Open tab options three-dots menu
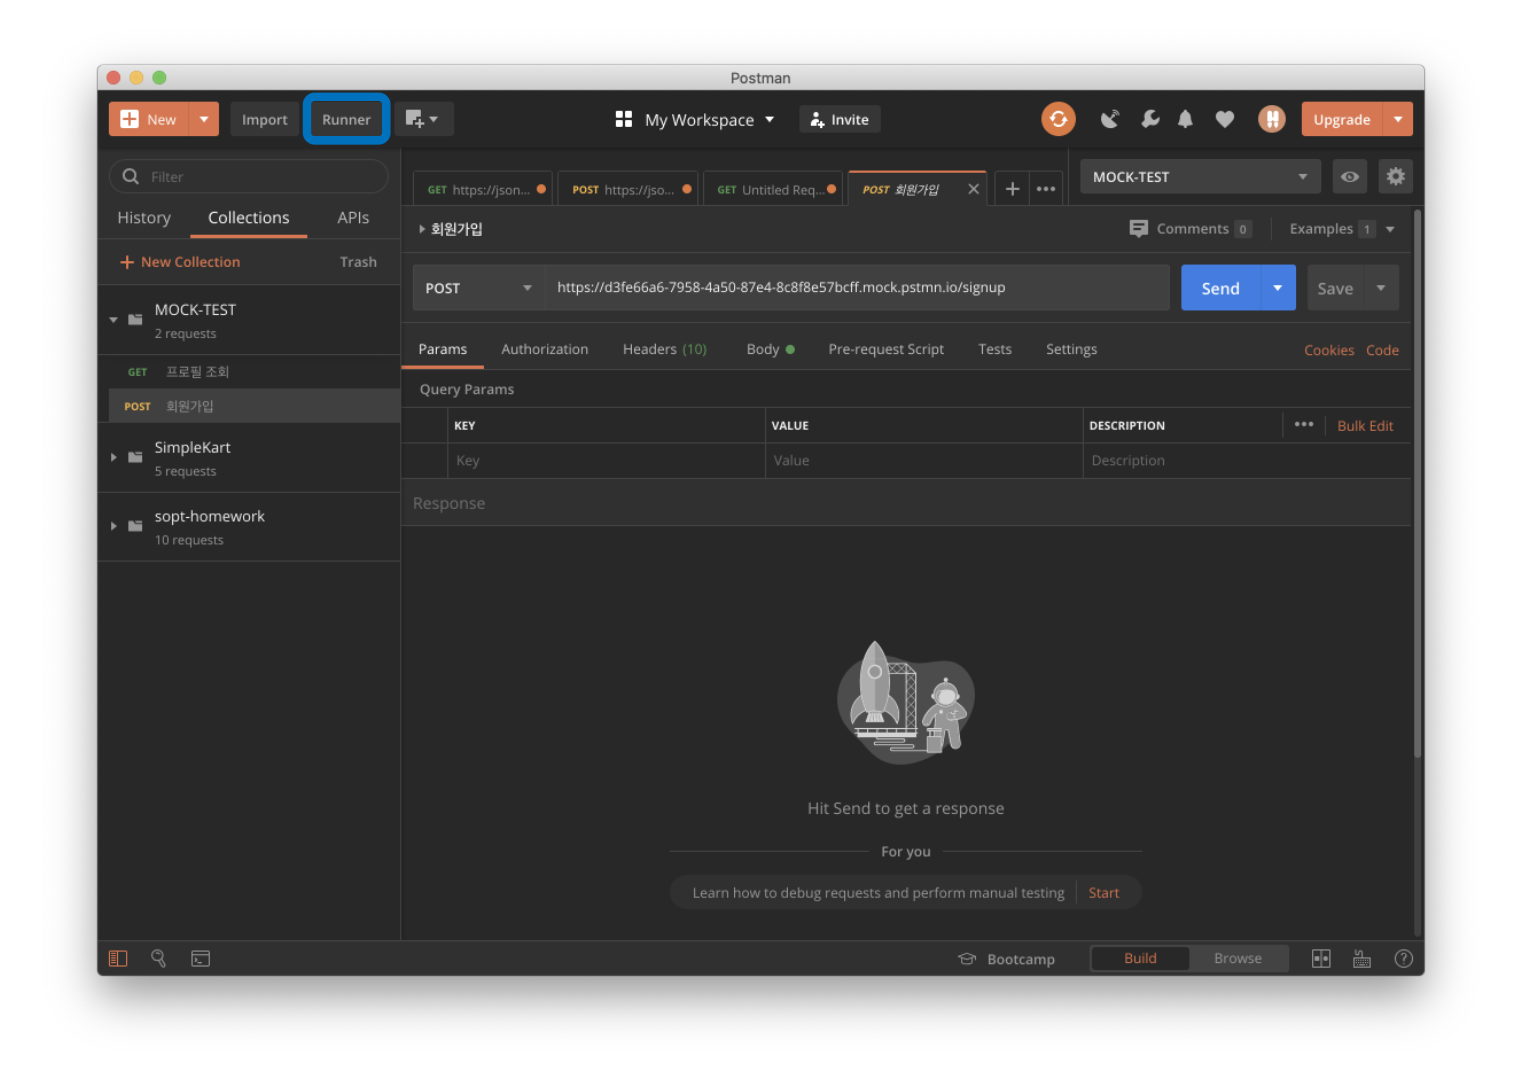Viewport: 1528px width, 1090px height. [1046, 189]
